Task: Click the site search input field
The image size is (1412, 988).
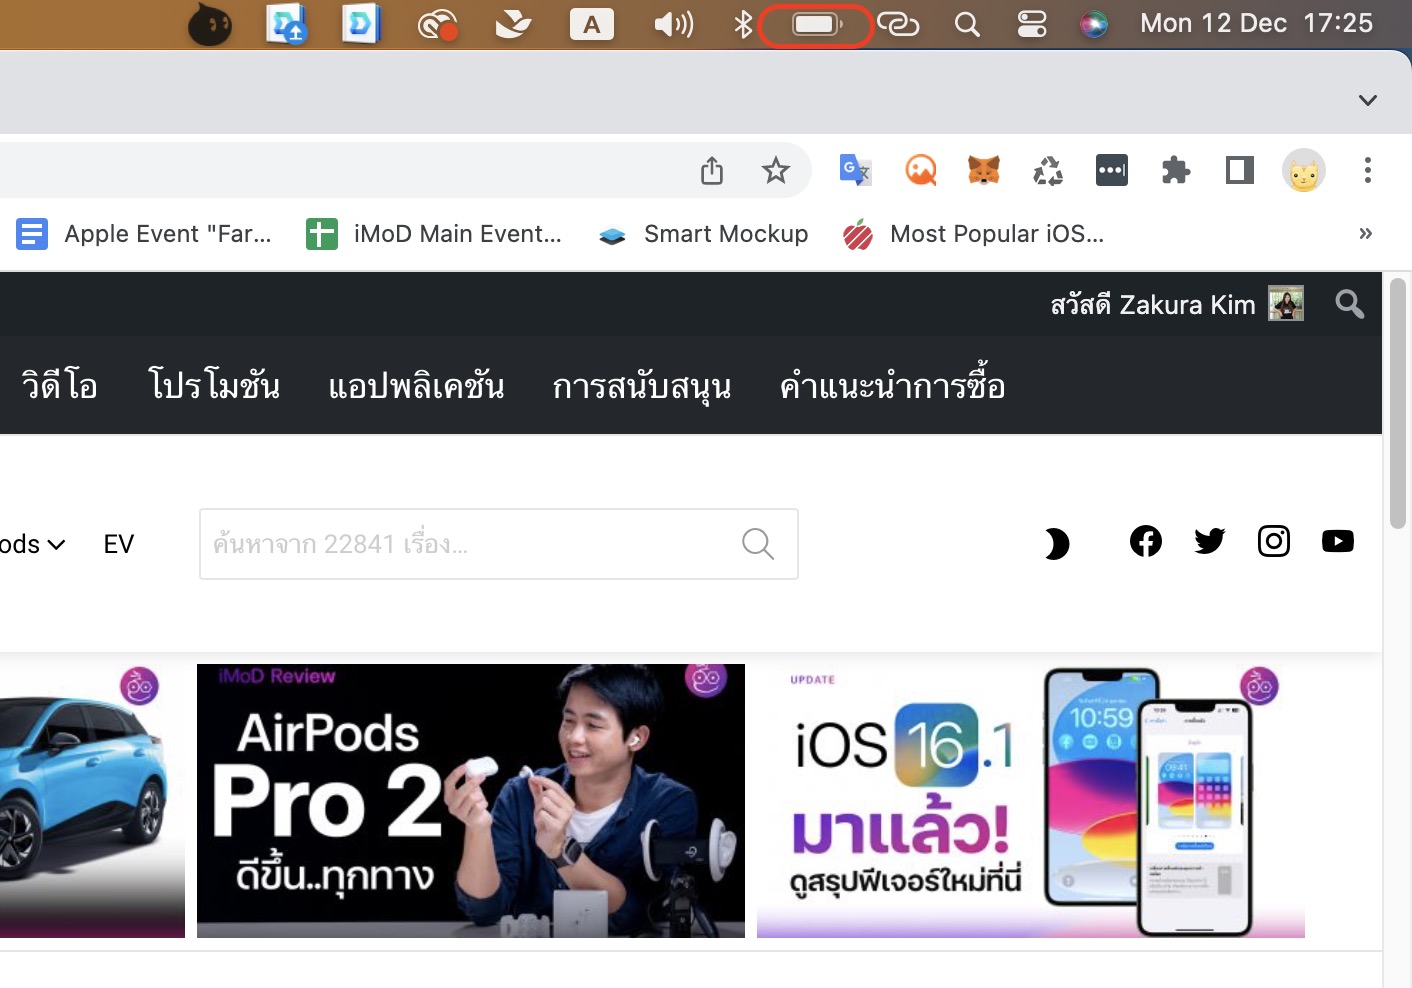Action: [470, 544]
